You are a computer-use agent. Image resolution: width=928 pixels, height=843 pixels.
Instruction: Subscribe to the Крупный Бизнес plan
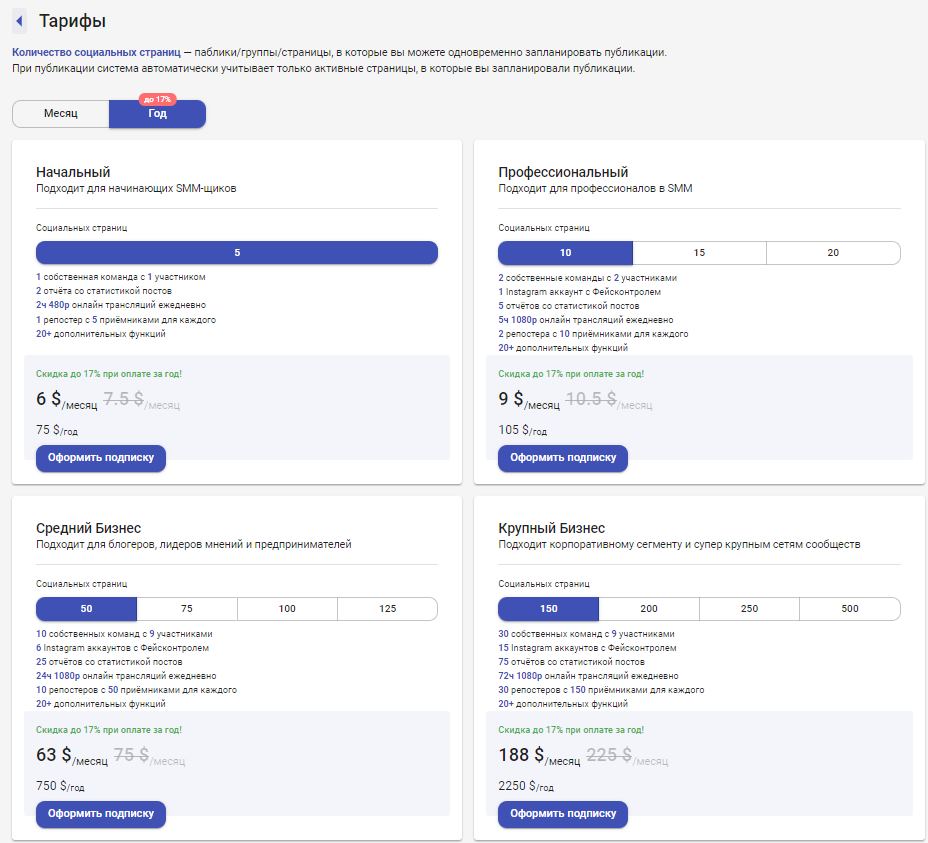click(x=563, y=814)
